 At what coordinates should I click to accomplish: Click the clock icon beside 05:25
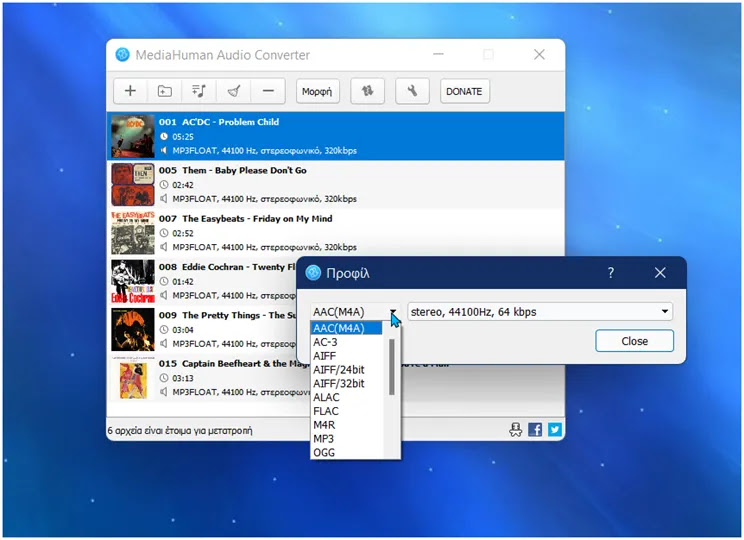[x=164, y=137]
